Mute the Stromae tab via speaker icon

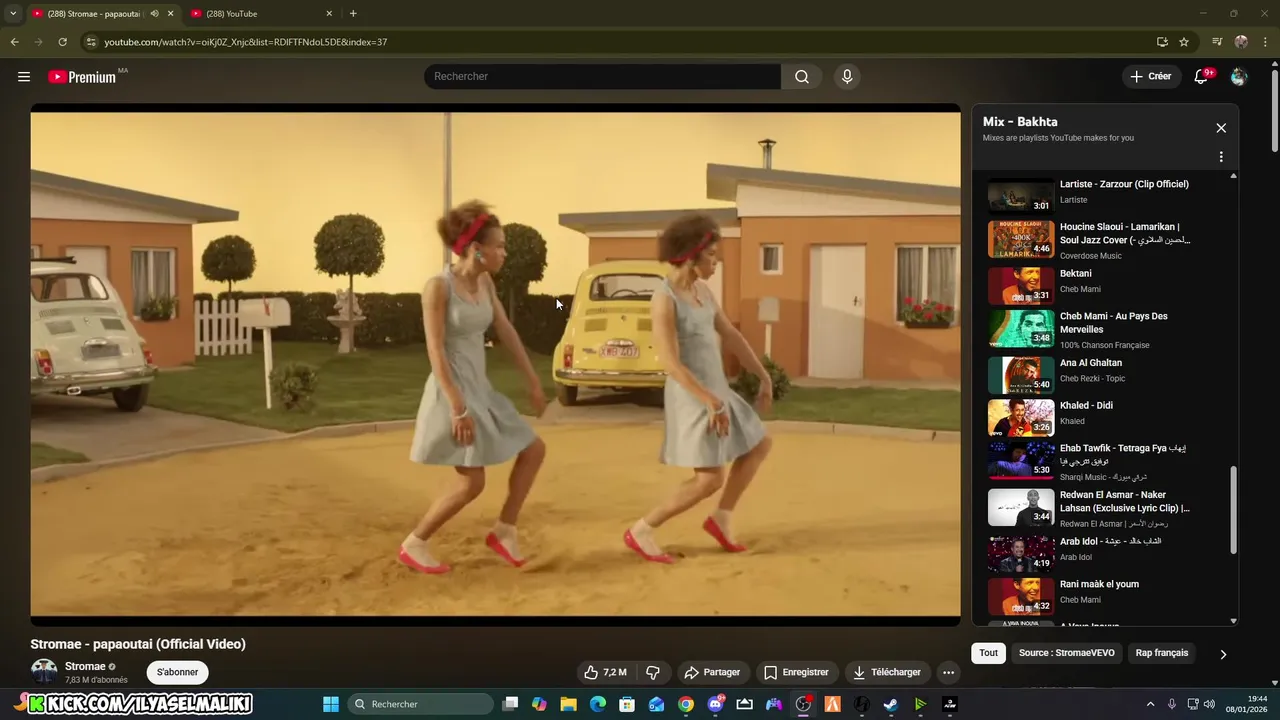tap(154, 13)
